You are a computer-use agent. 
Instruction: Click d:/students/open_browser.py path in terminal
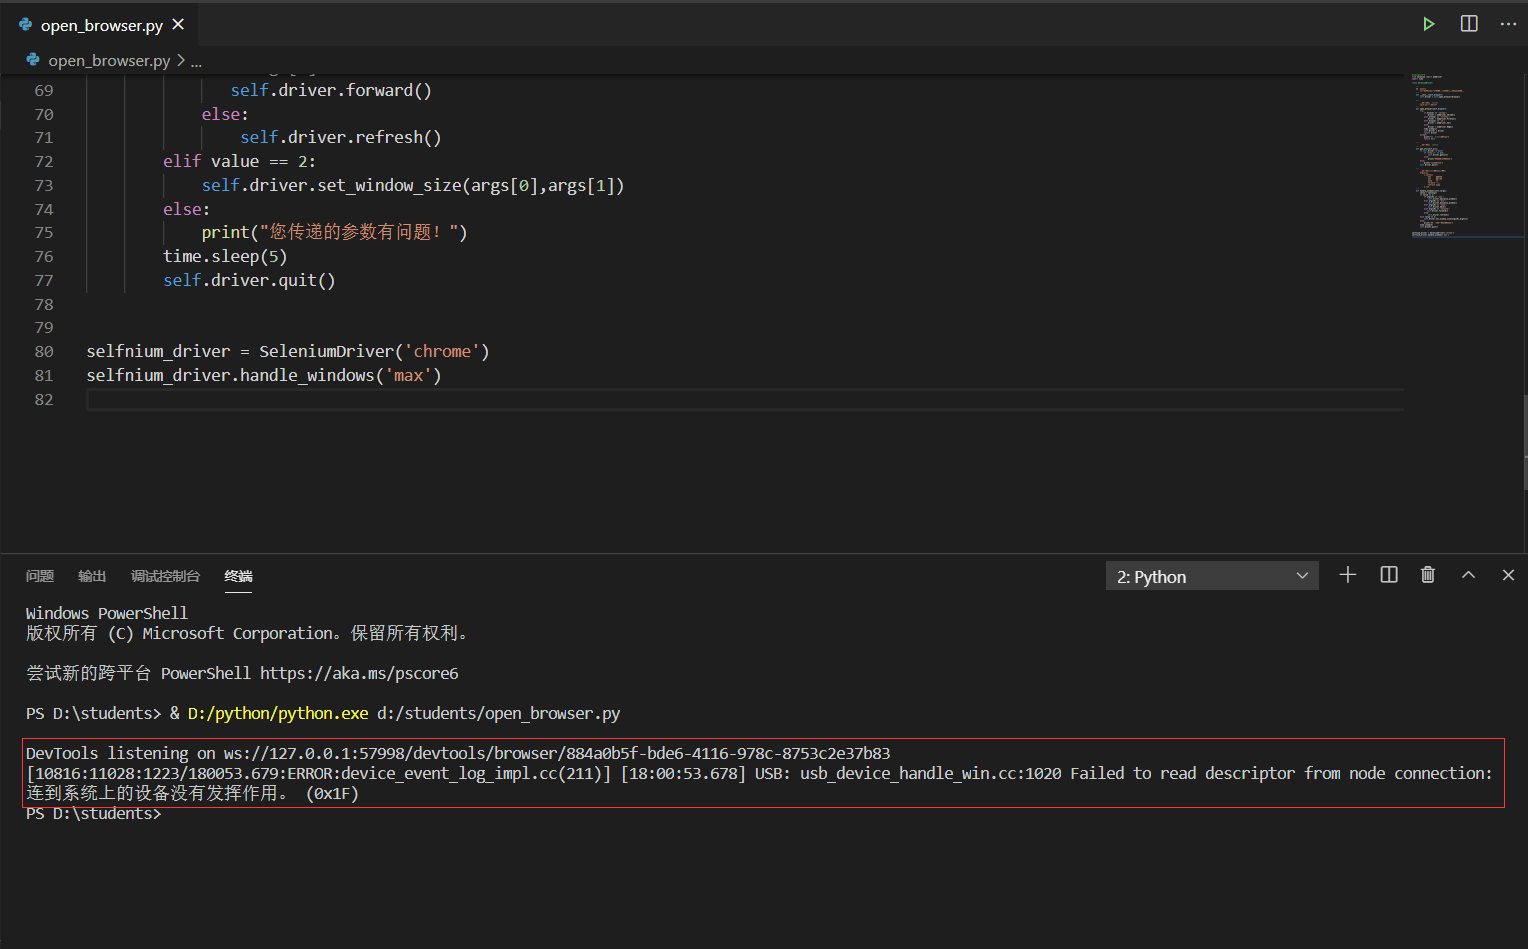click(498, 713)
